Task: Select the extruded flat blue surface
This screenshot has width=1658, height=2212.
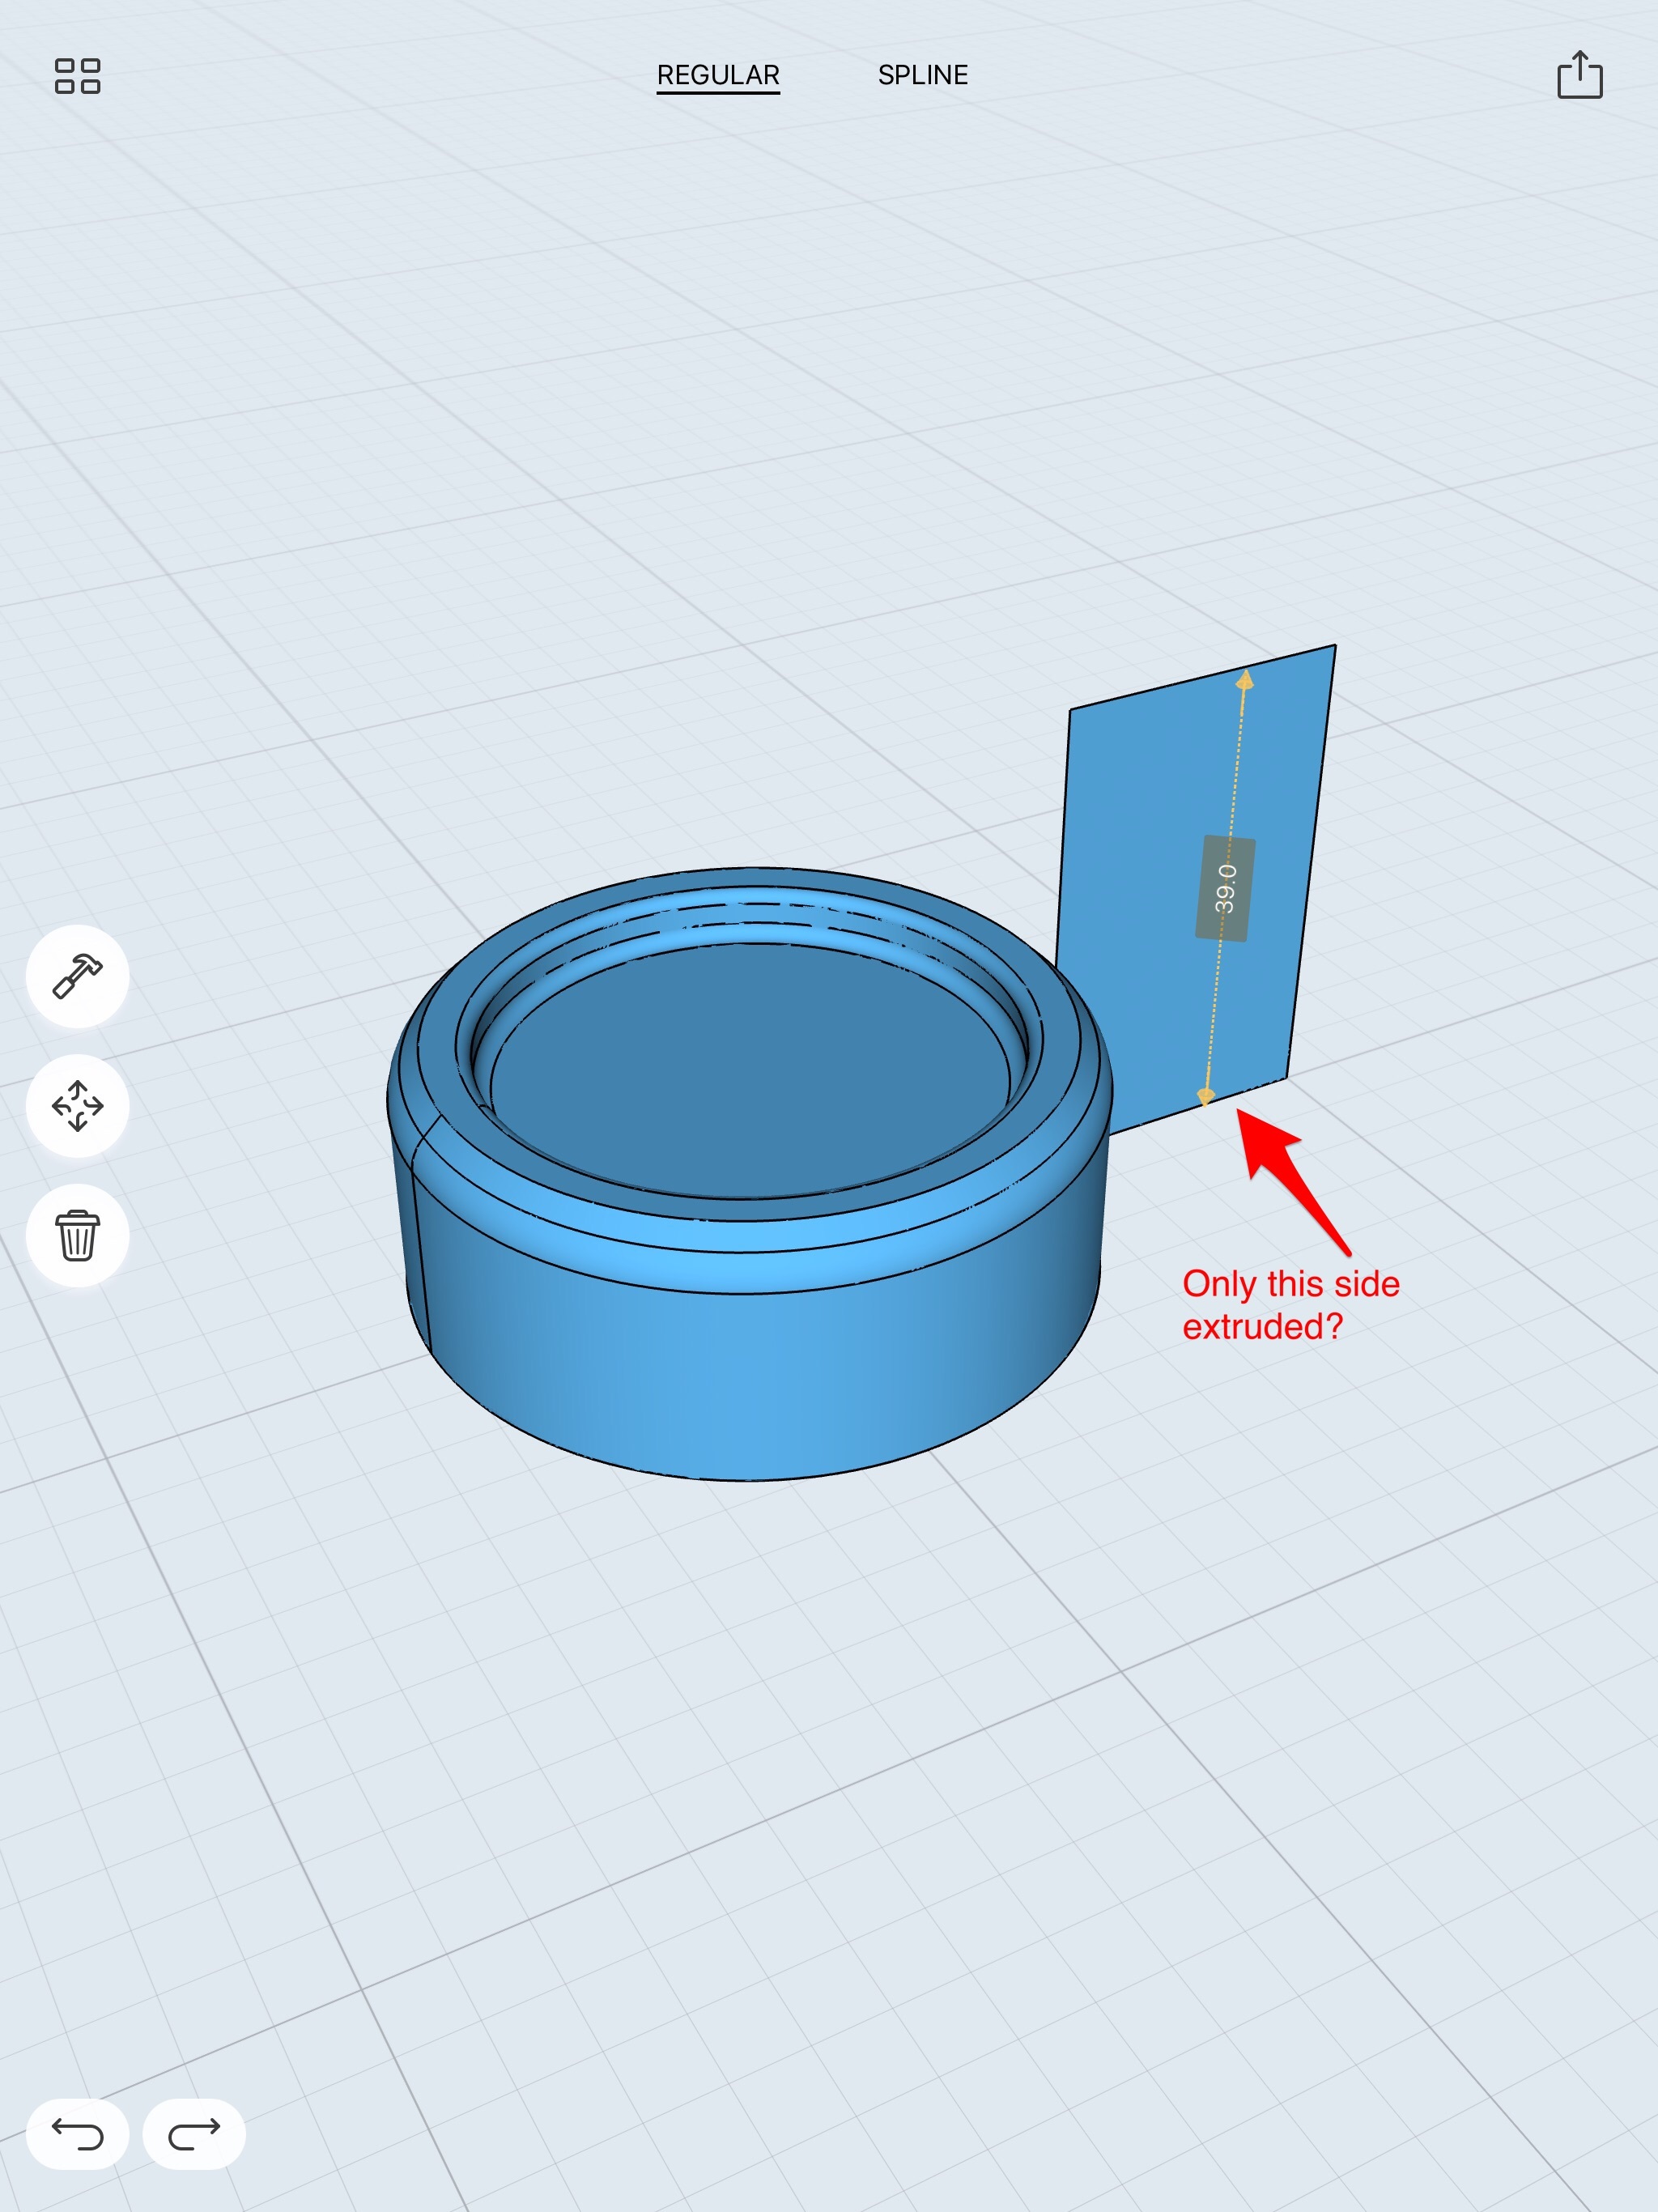Action: tap(1130, 850)
